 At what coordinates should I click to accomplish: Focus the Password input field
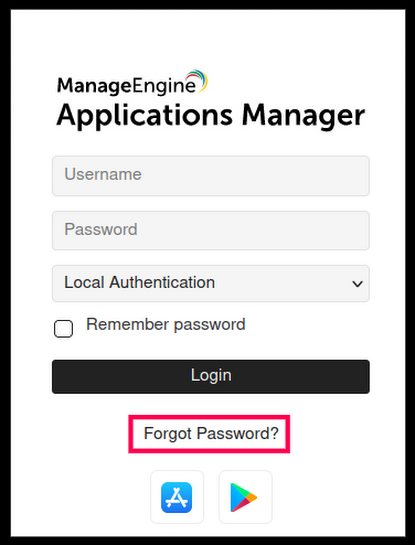point(211,230)
